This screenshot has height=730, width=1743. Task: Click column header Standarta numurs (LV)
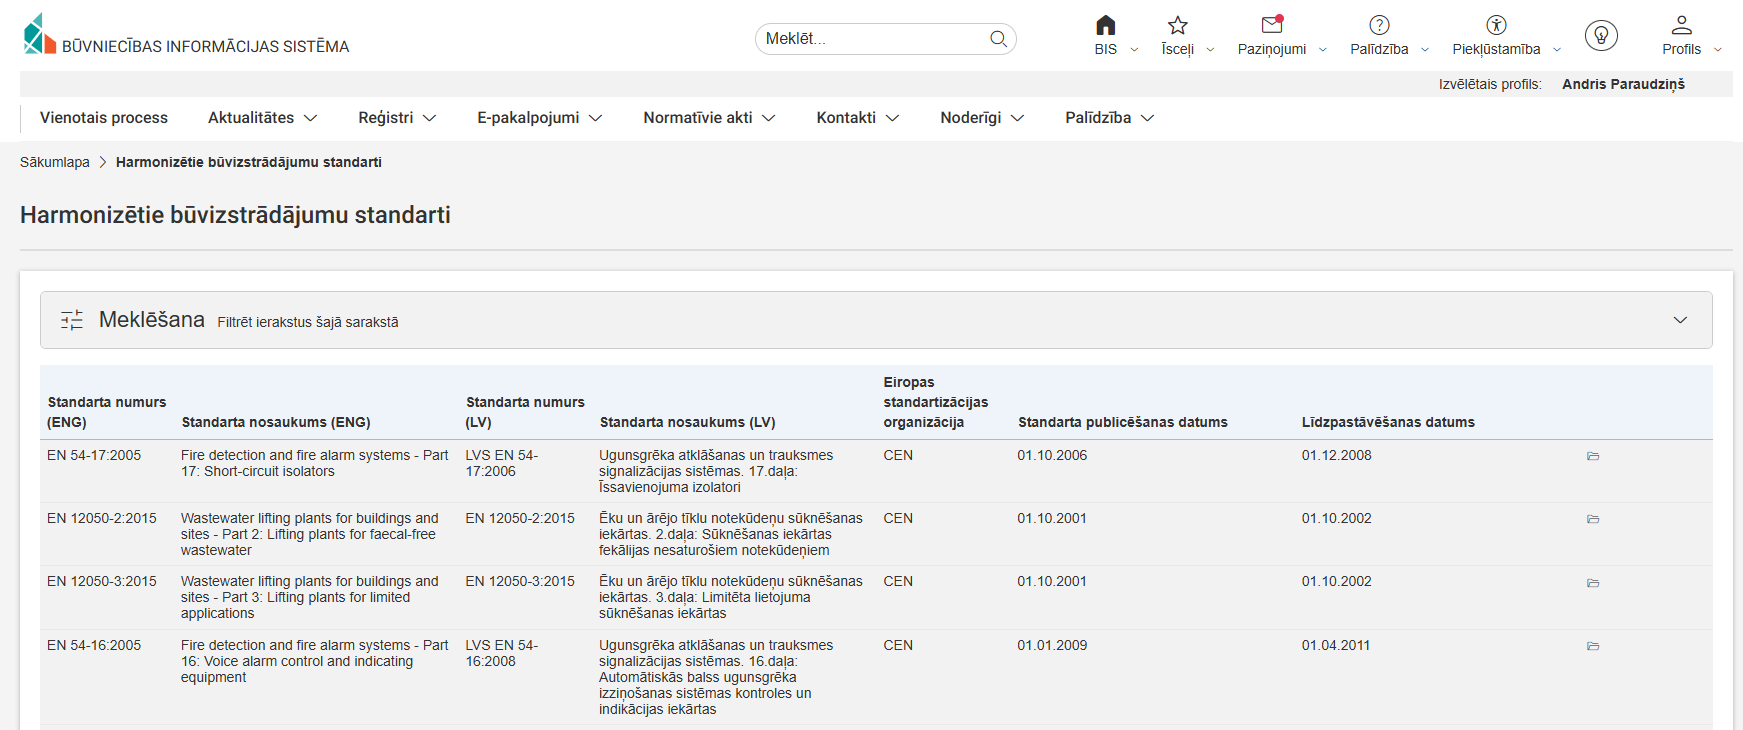tap(525, 412)
